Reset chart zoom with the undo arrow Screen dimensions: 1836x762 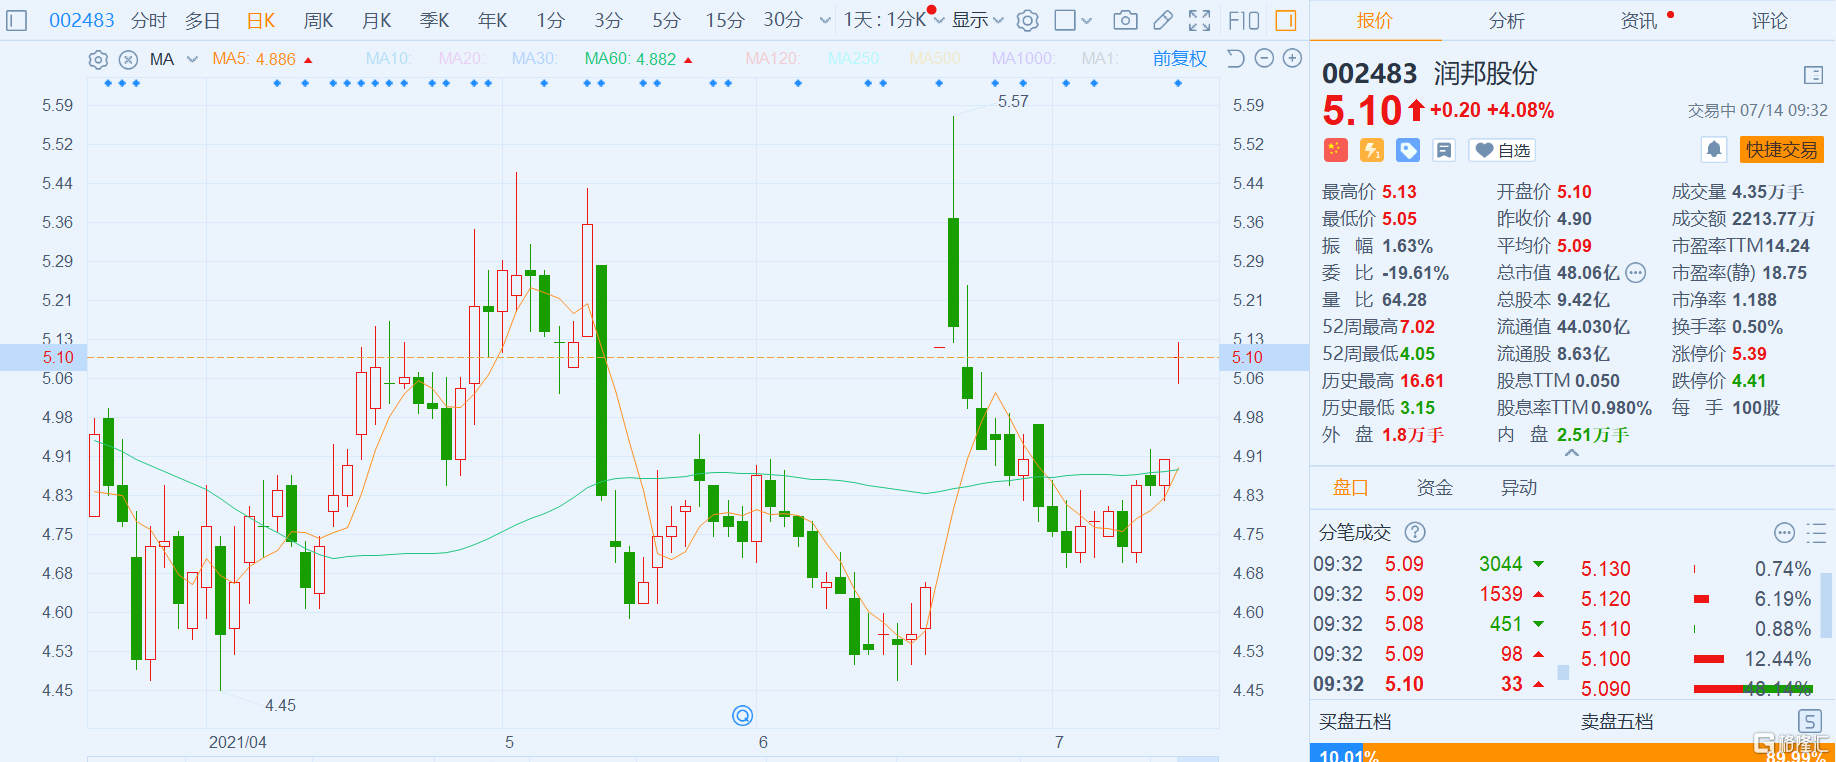tap(1236, 59)
